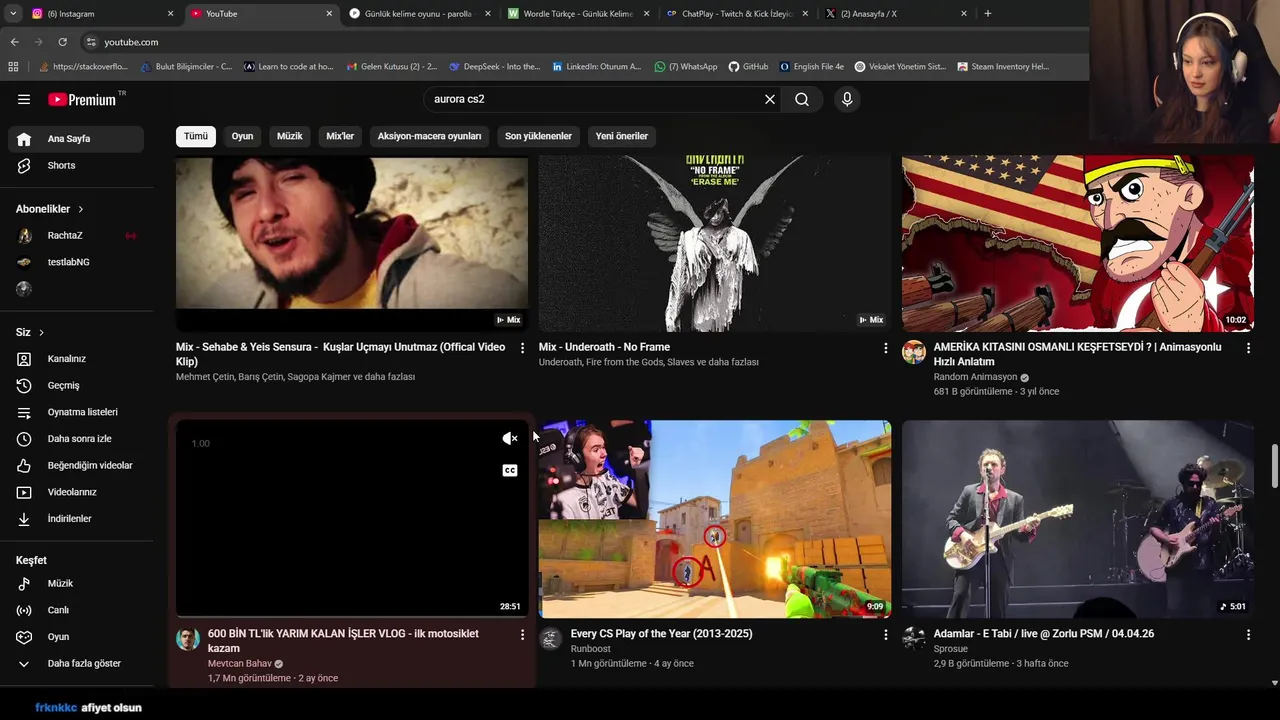The height and width of the screenshot is (720, 1280).
Task: Click the page vertical scrollbar thumb
Action: click(1274, 464)
